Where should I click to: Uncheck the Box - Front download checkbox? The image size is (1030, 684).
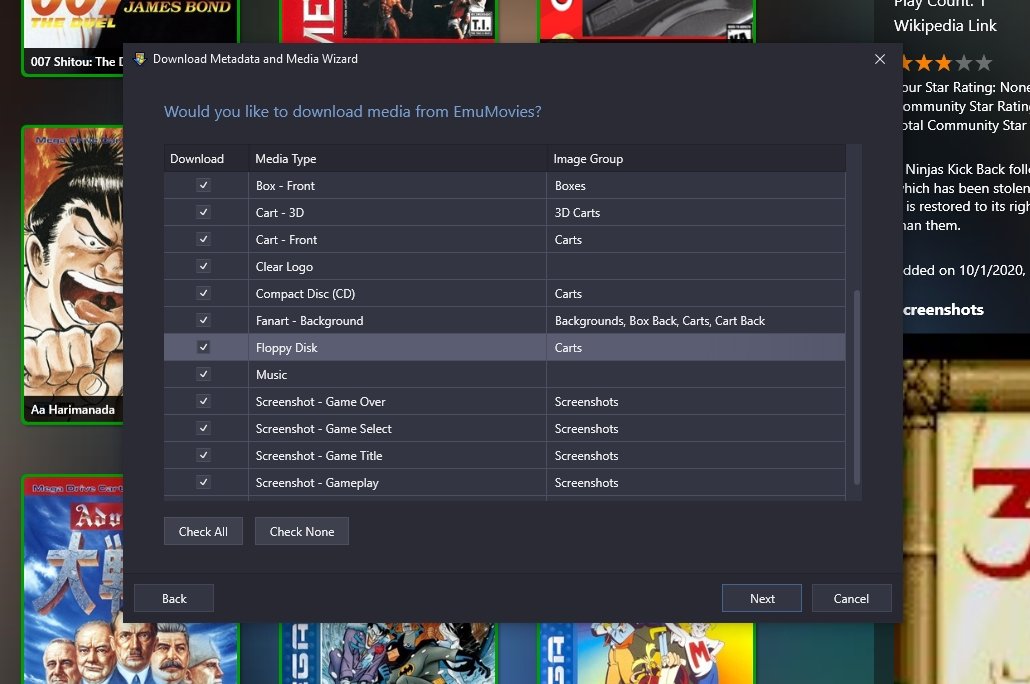tap(204, 185)
